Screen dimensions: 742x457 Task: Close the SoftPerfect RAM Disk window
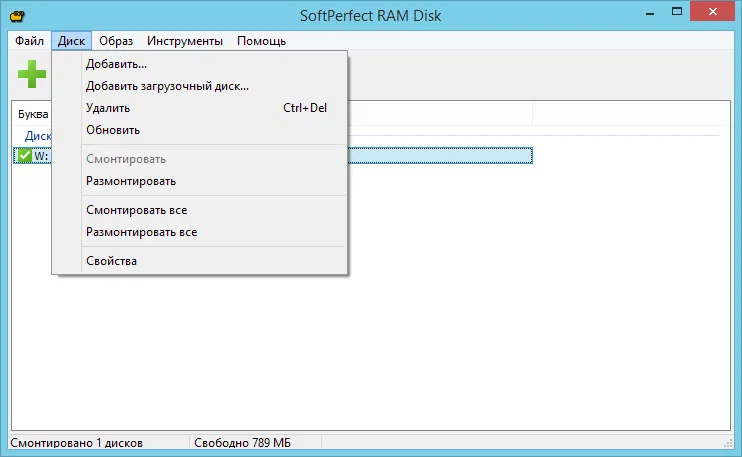click(714, 13)
